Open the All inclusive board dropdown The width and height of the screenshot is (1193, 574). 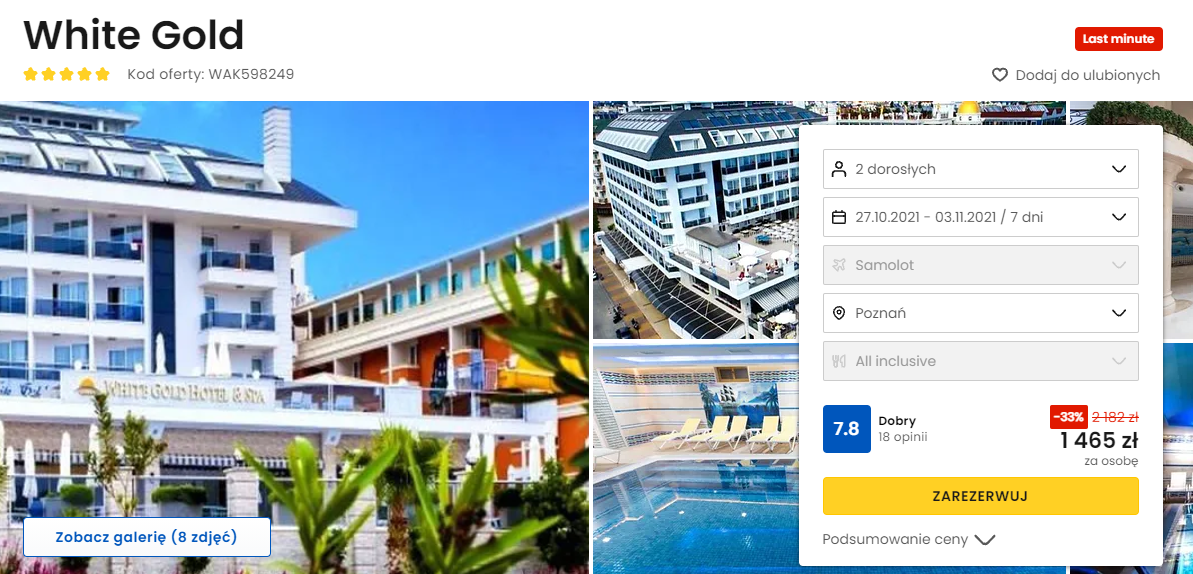(981, 361)
